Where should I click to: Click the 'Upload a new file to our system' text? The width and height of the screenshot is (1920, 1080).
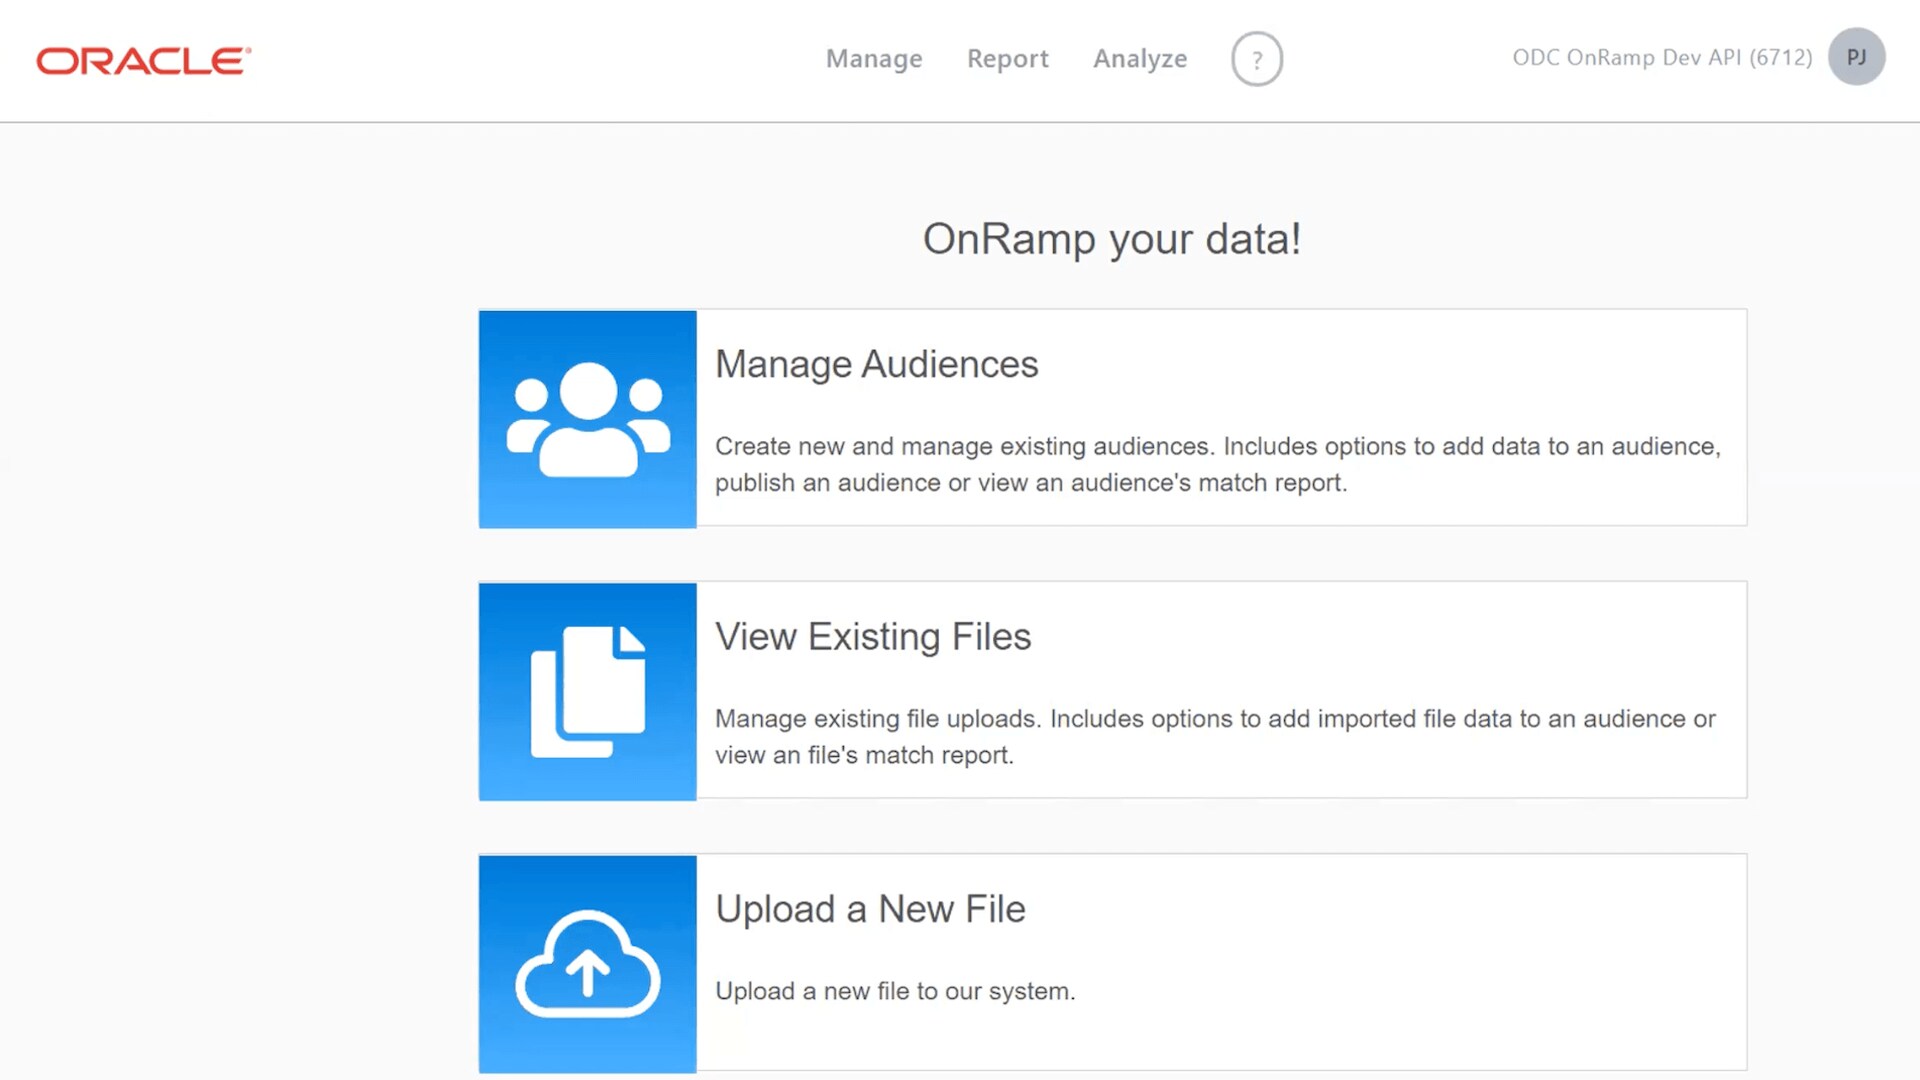tap(895, 991)
